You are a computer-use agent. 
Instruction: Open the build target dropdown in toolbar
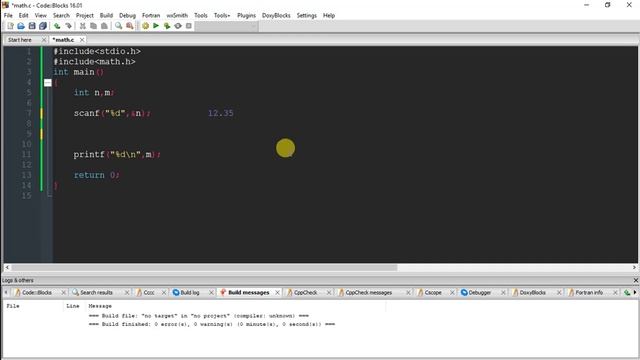pos(226,26)
